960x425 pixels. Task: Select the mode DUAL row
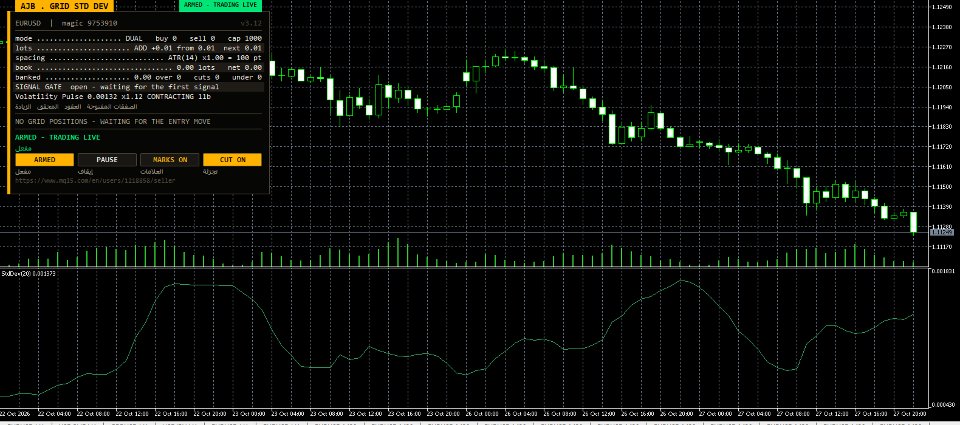tap(138, 39)
